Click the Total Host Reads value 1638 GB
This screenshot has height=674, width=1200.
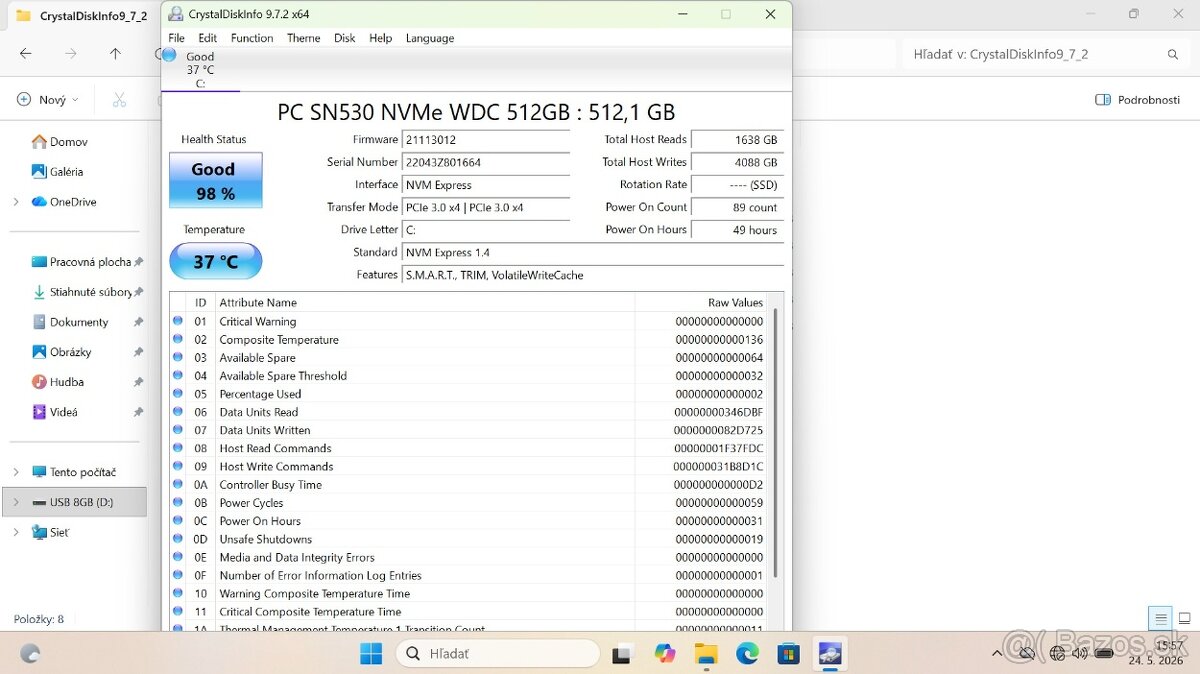tap(737, 140)
